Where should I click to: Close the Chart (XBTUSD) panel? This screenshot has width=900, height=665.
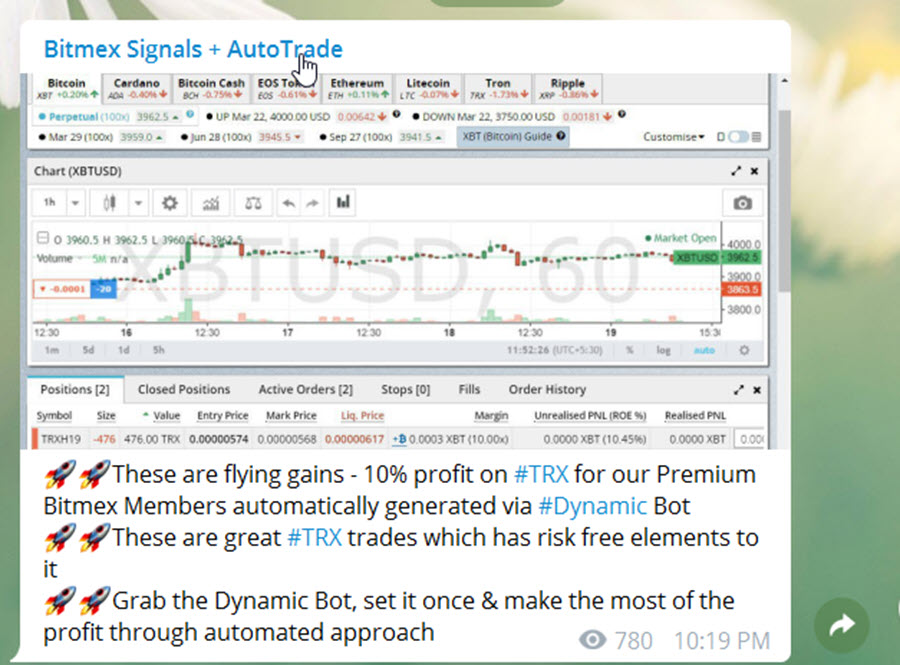coord(754,171)
